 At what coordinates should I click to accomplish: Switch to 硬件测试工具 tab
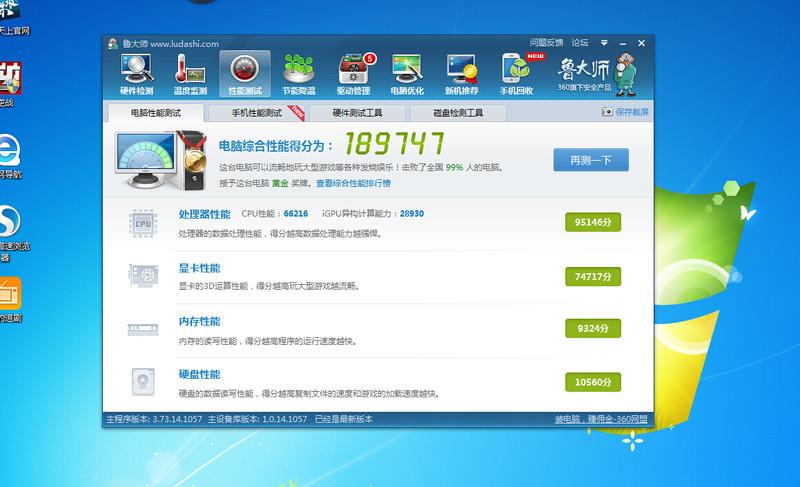pyautogui.click(x=357, y=113)
